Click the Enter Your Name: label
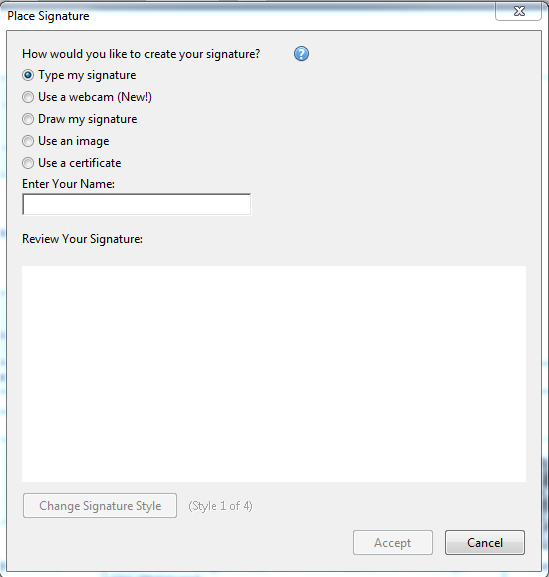This screenshot has width=549, height=577. tap(68, 184)
